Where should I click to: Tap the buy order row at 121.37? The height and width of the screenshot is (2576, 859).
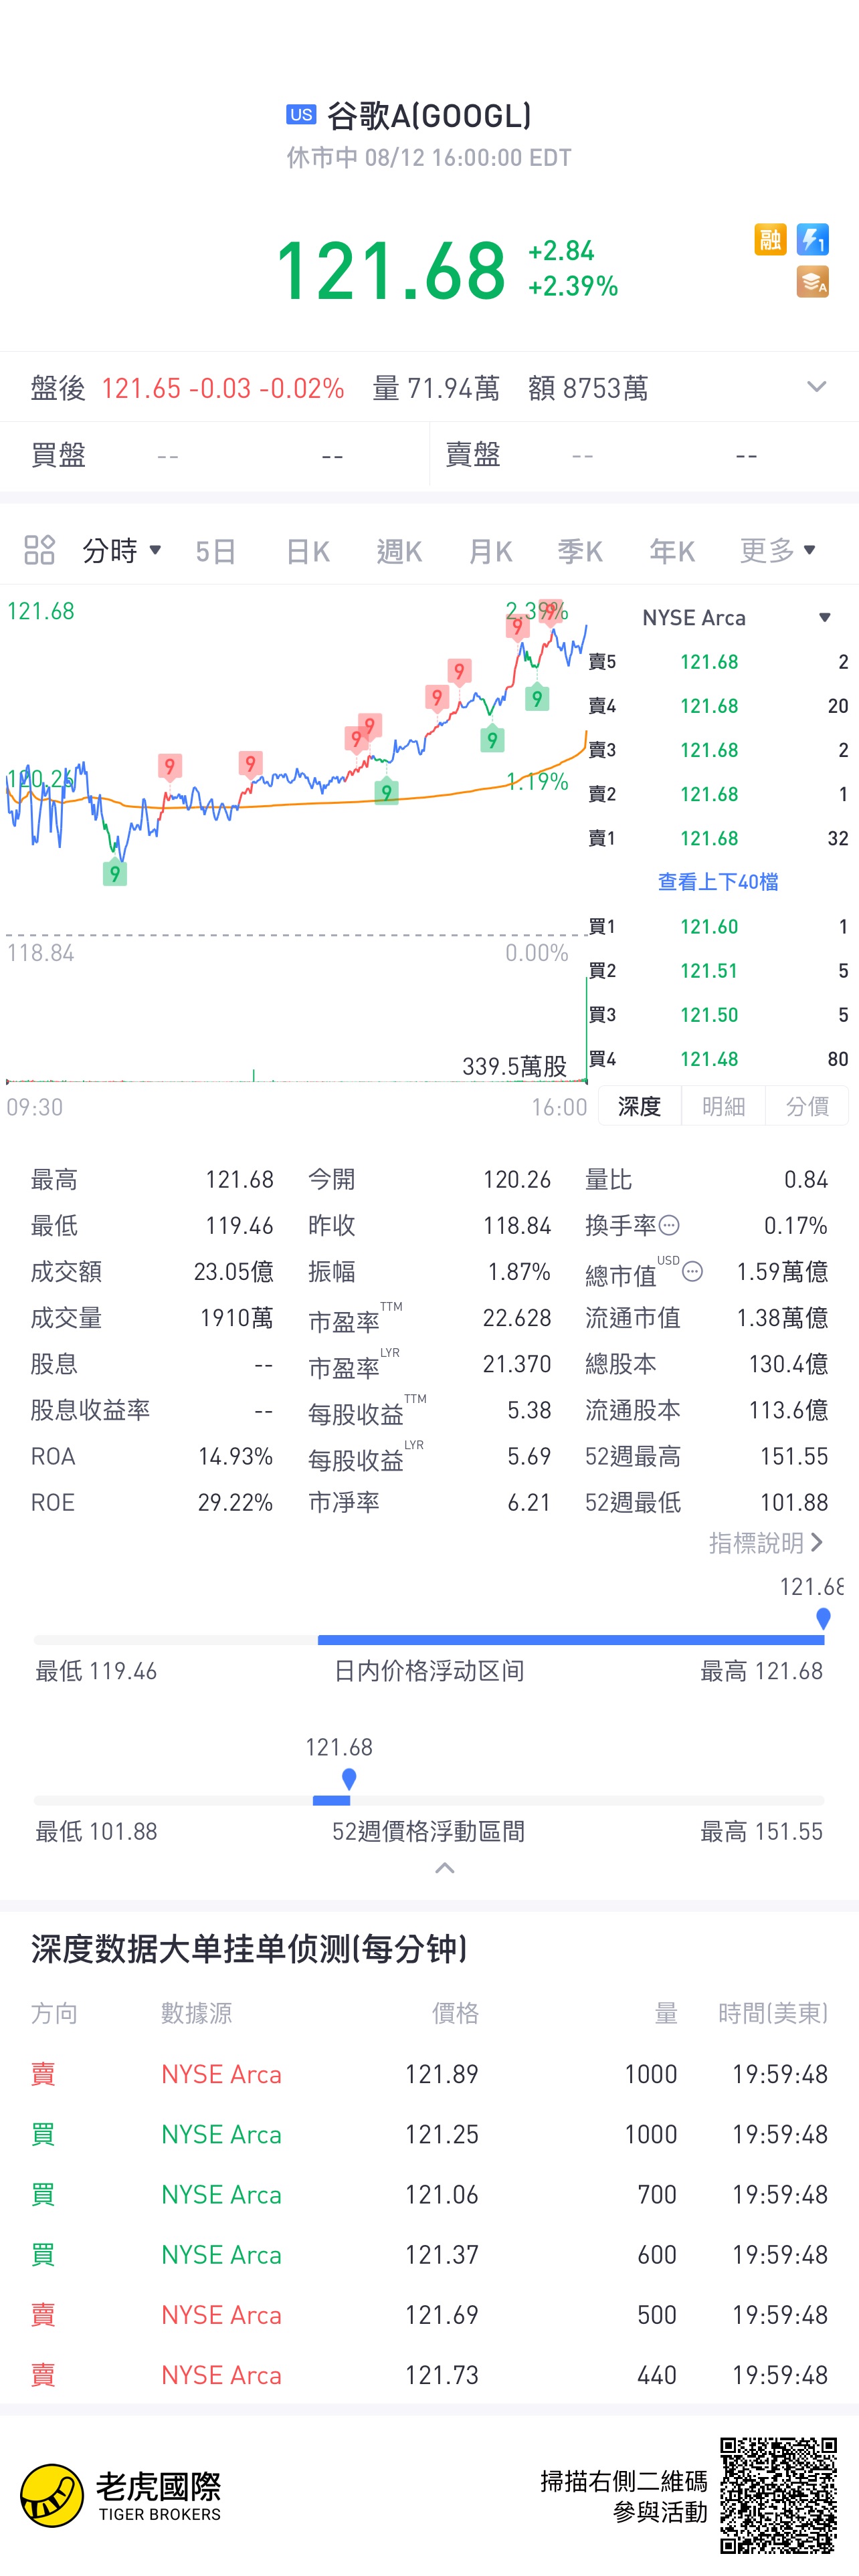(x=430, y=2255)
